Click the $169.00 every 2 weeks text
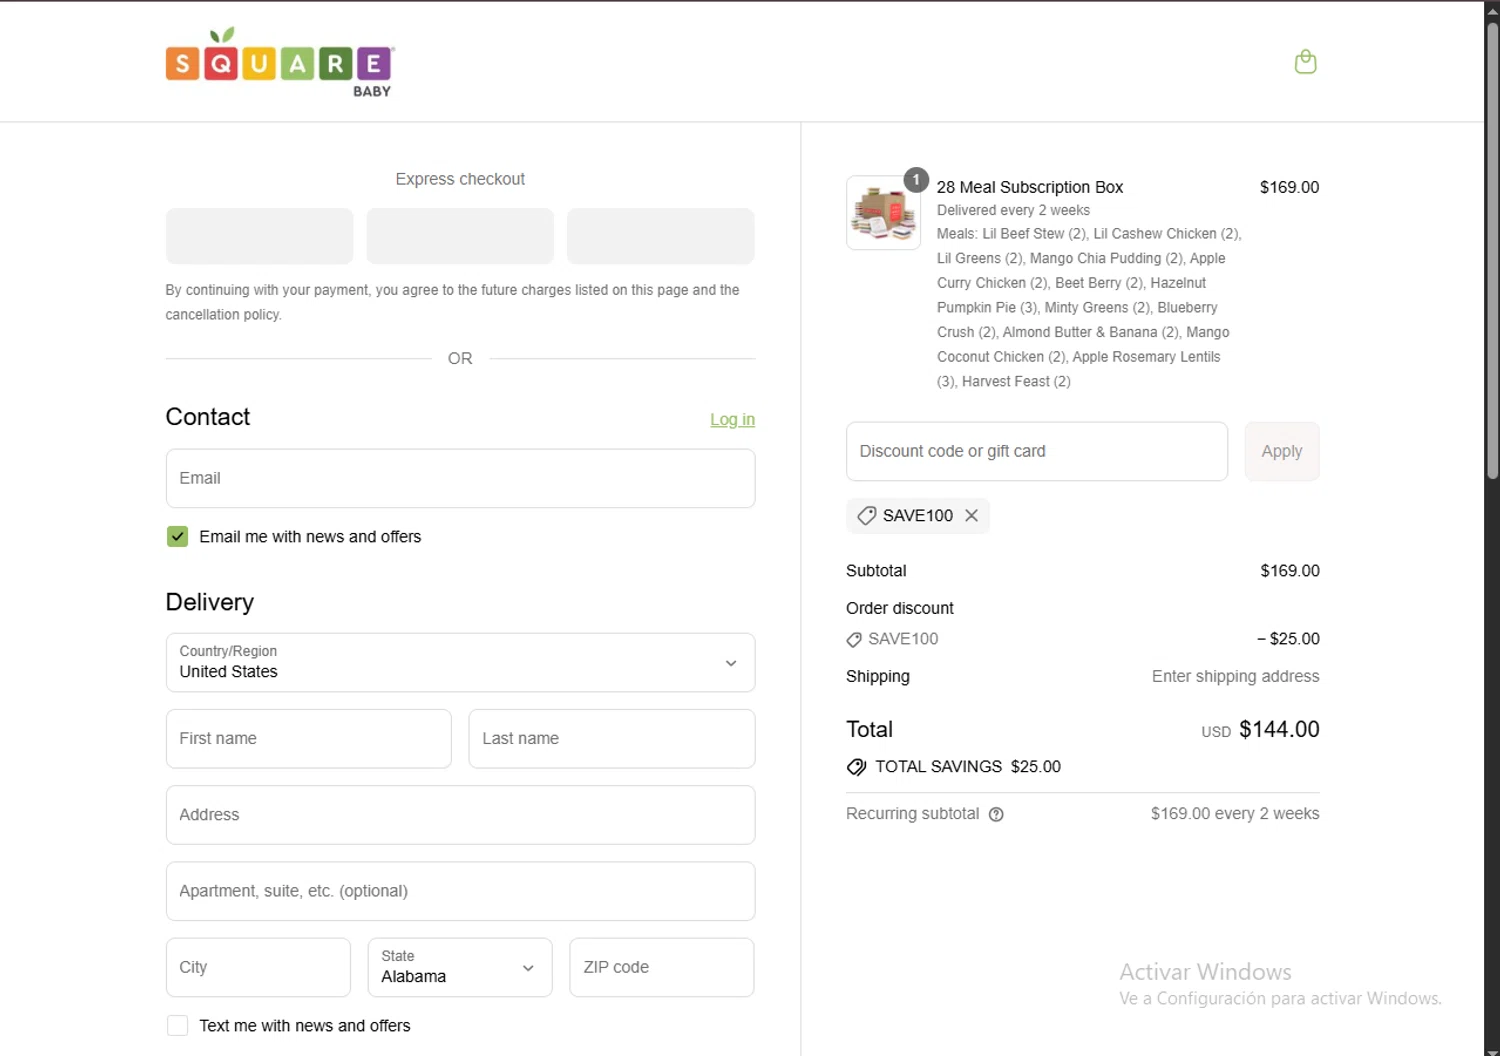The height and width of the screenshot is (1056, 1500). pos(1235,814)
